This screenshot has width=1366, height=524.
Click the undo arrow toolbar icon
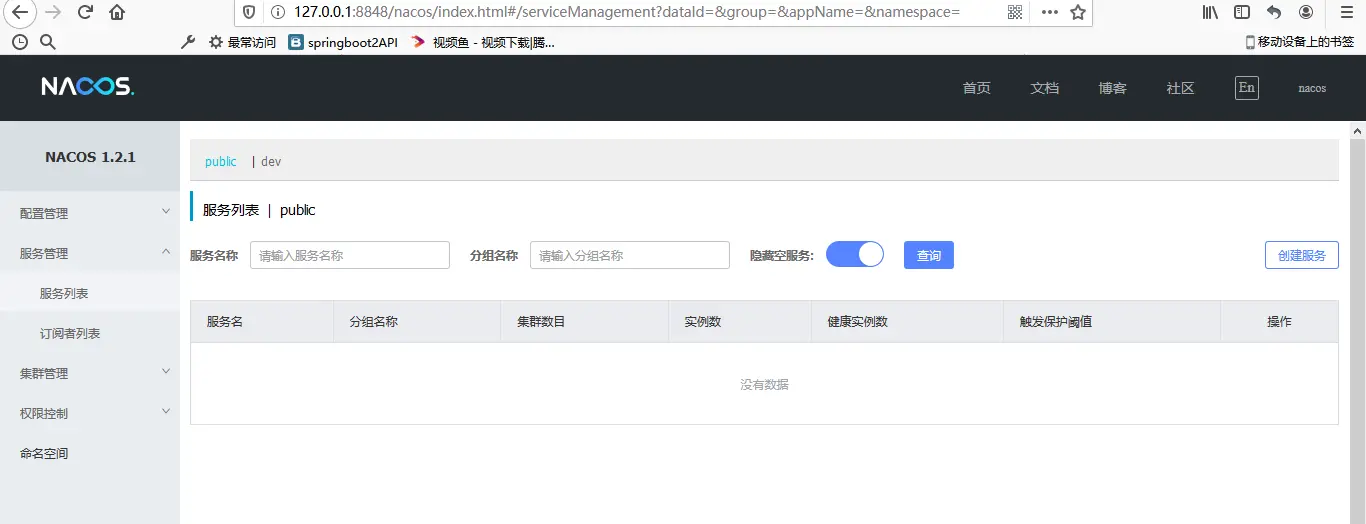[1274, 12]
